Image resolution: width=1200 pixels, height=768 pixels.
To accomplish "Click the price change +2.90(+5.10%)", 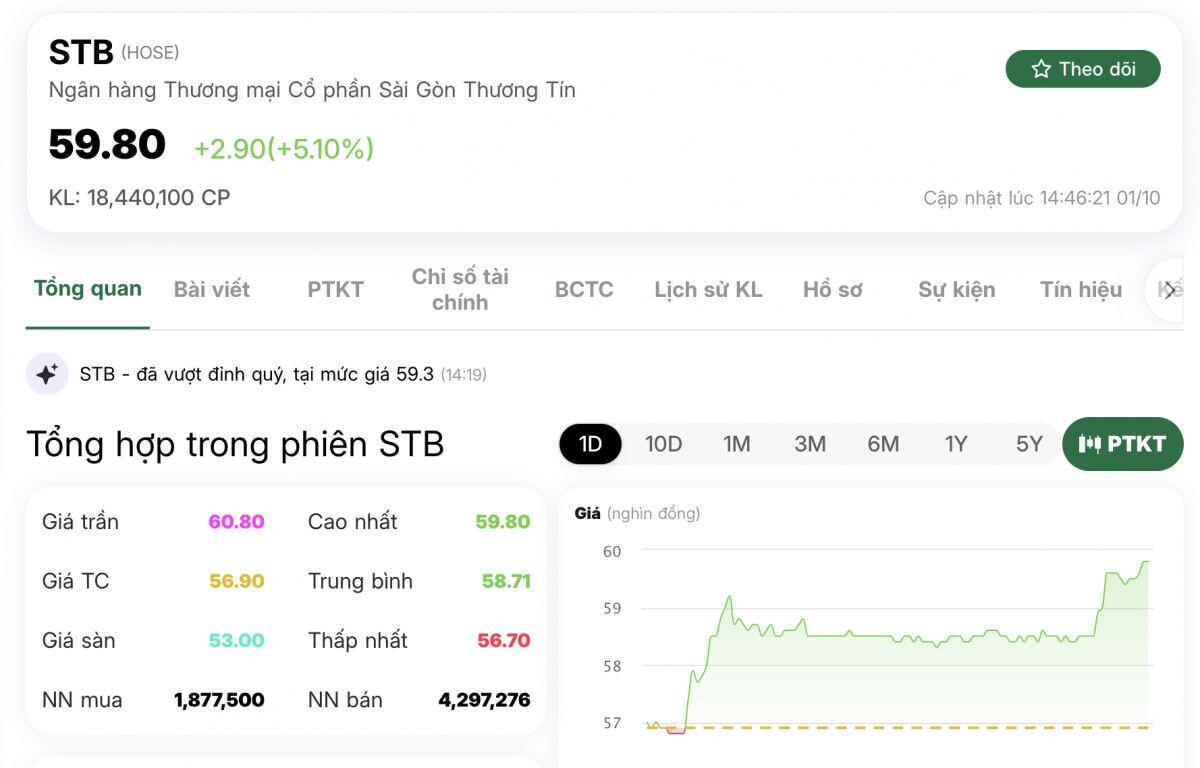I will pos(284,149).
